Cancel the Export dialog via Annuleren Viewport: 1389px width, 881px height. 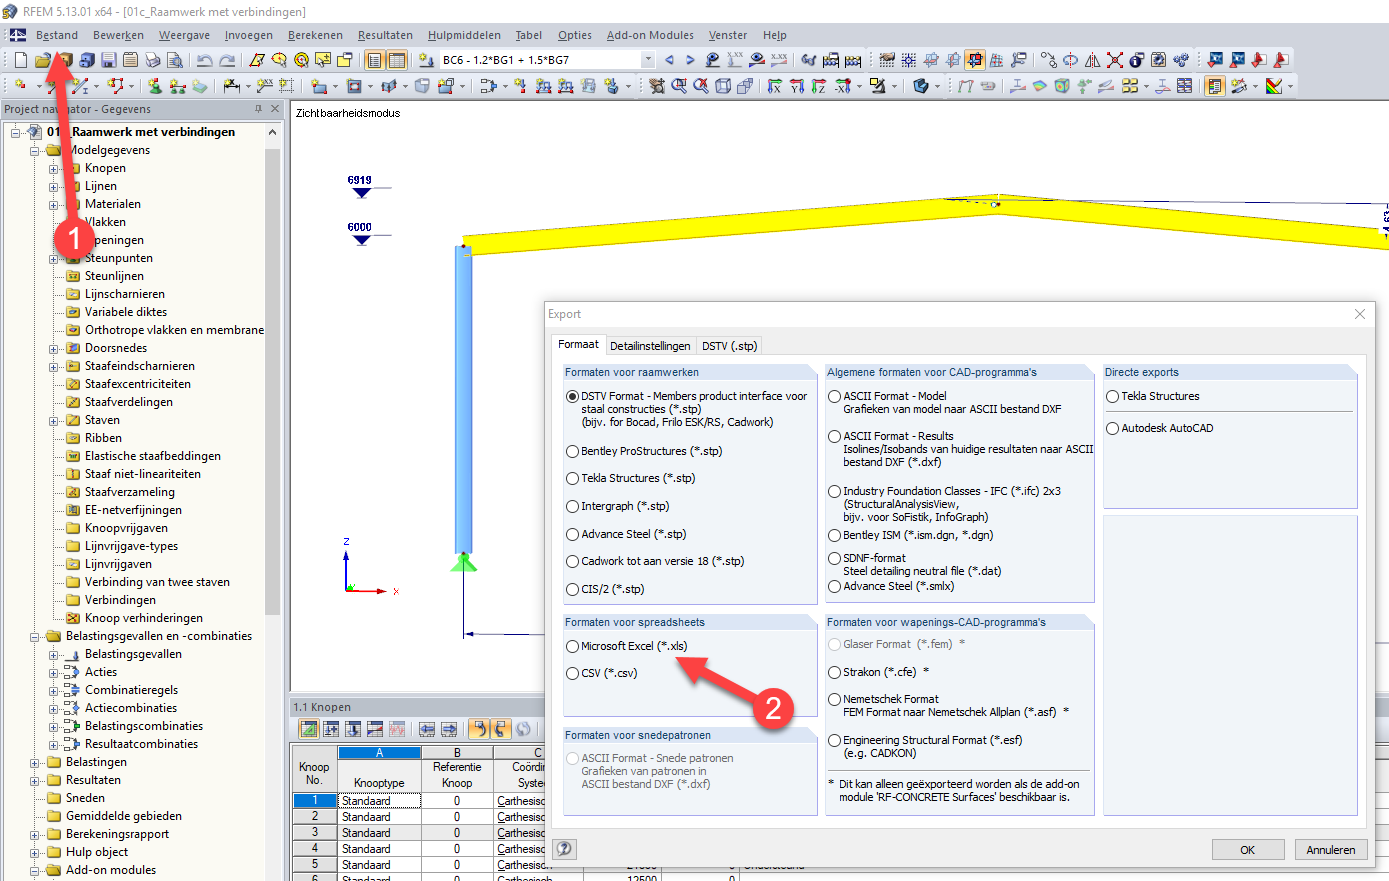(1330, 849)
